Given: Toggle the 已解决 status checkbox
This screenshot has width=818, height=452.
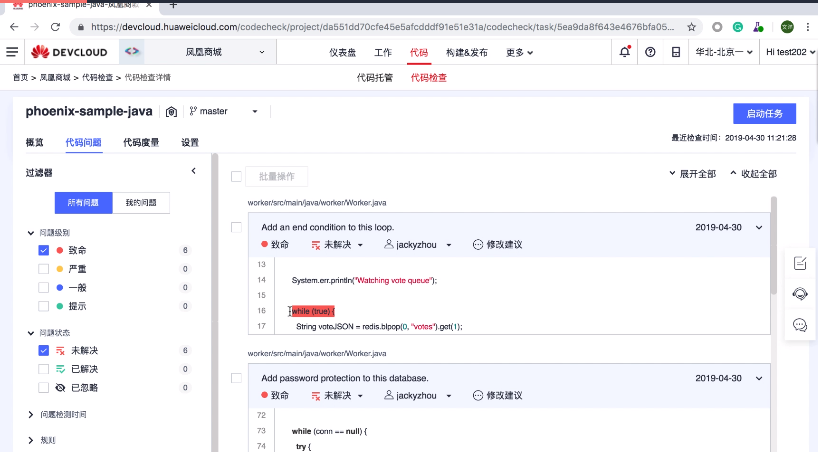Looking at the screenshot, I should click(x=44, y=369).
